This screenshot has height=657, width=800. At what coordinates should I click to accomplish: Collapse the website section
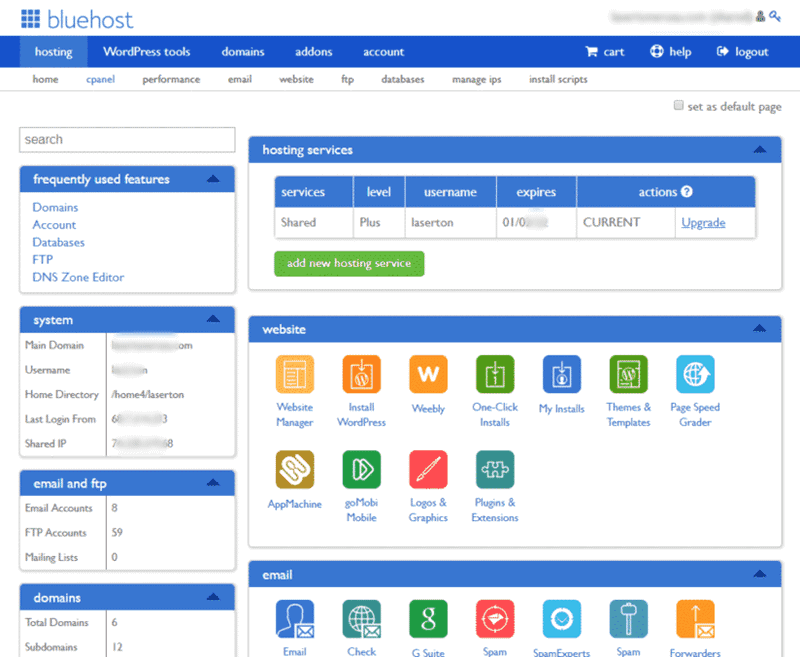(760, 328)
